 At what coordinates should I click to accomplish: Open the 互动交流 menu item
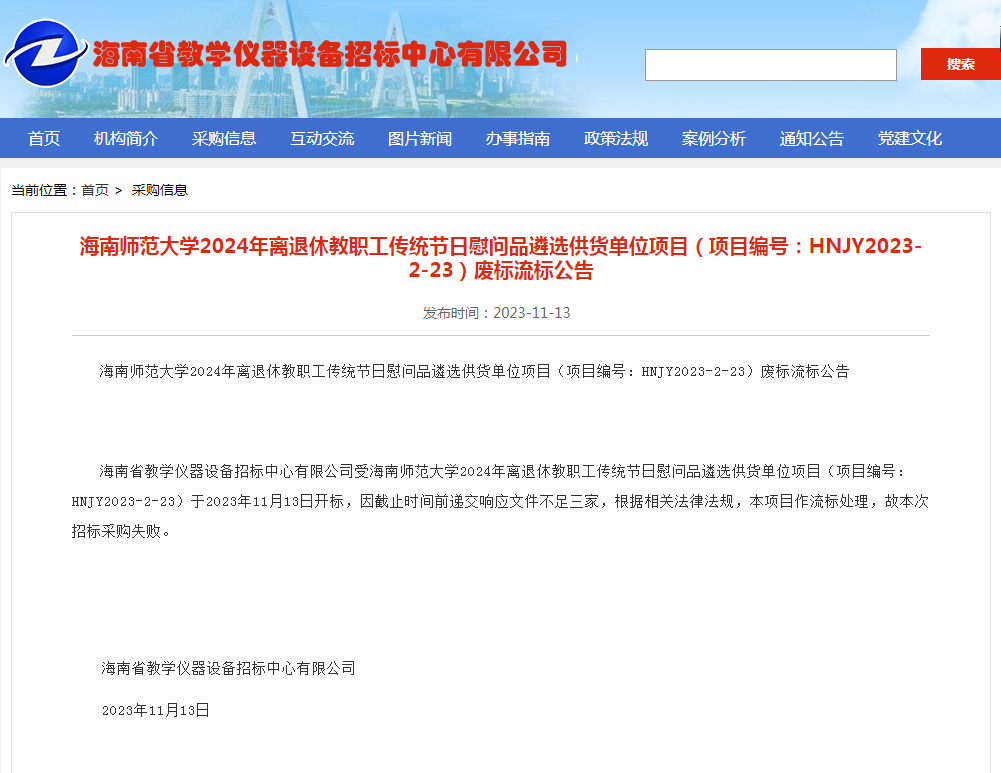pos(322,139)
